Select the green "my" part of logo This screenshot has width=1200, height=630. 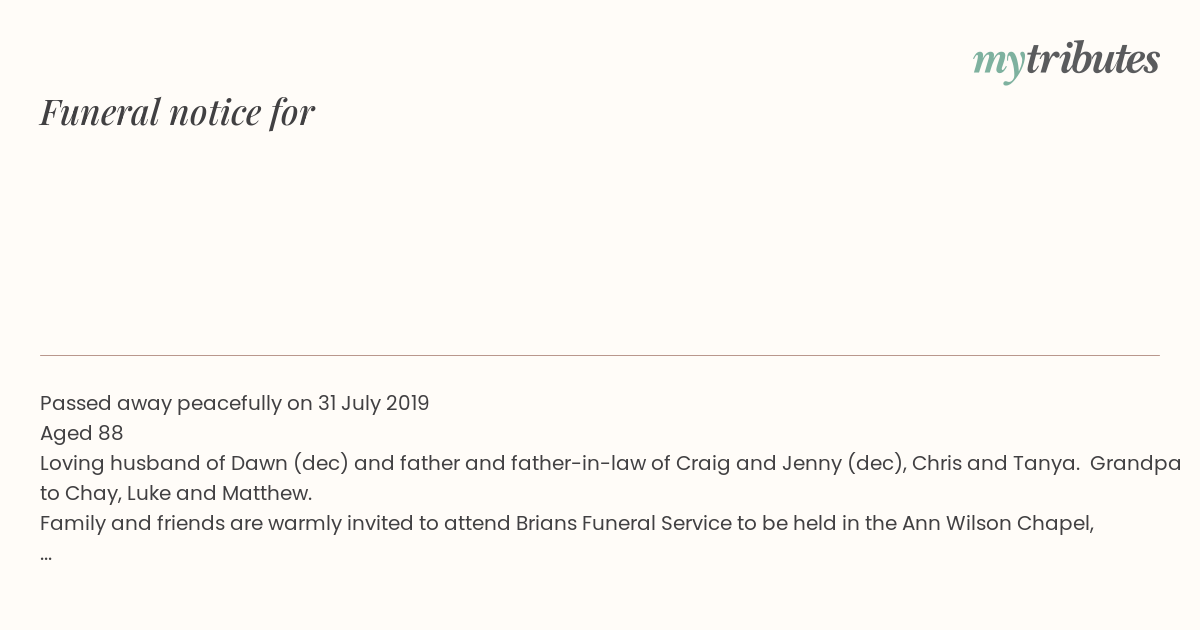click(x=999, y=63)
